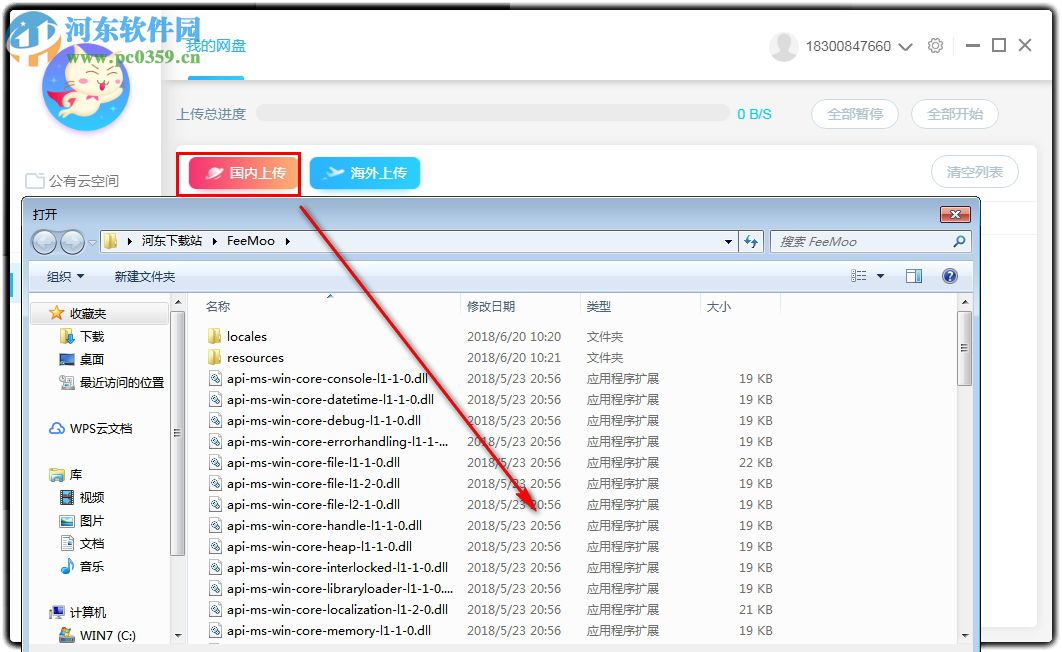
Task: Click file list scrollbar up arrow
Action: click(964, 302)
